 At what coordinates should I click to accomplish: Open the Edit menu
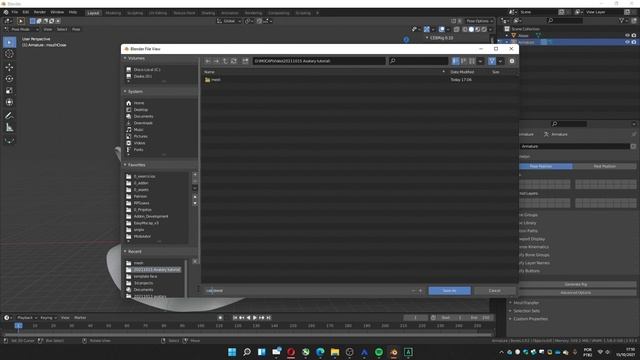pos(26,12)
